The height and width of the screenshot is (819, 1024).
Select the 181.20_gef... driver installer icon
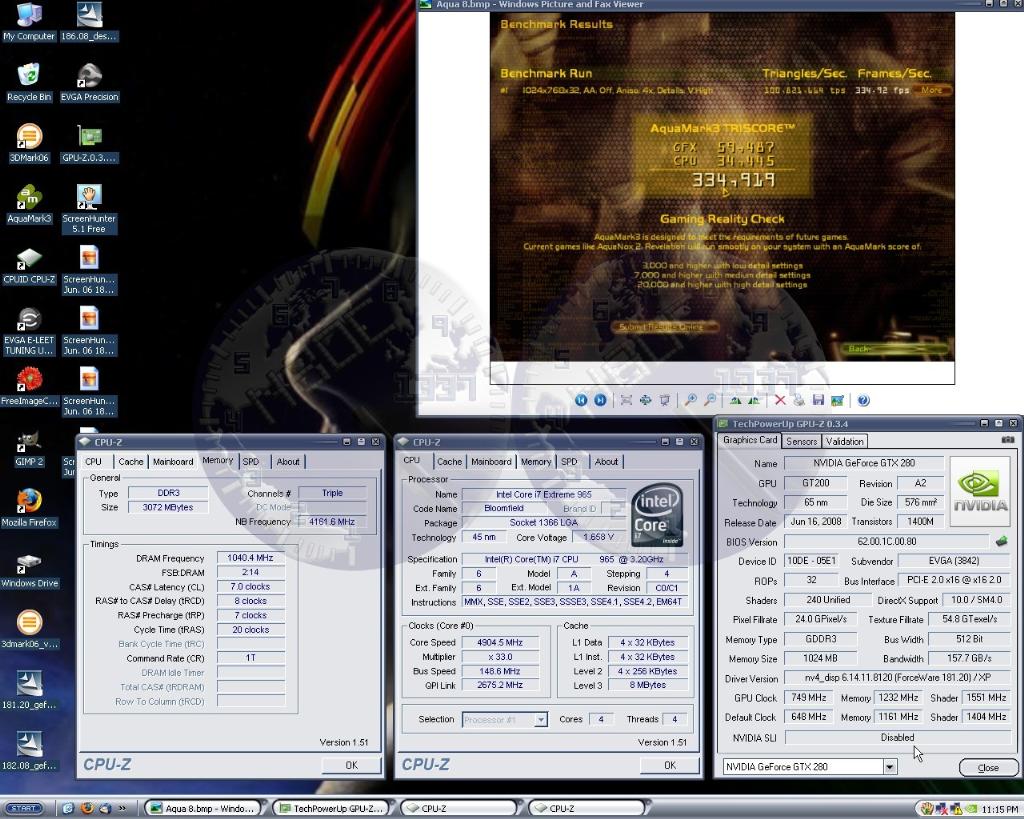tap(29, 690)
